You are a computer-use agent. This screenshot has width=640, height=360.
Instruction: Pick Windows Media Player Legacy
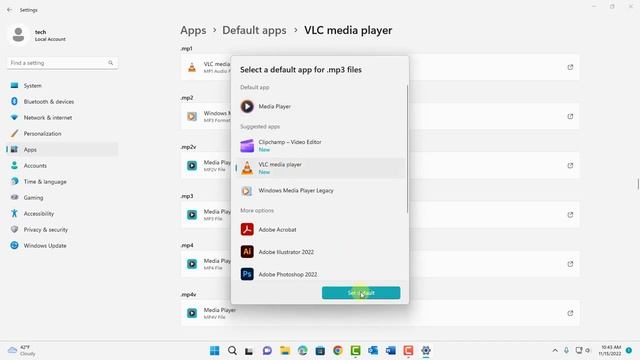320,191
